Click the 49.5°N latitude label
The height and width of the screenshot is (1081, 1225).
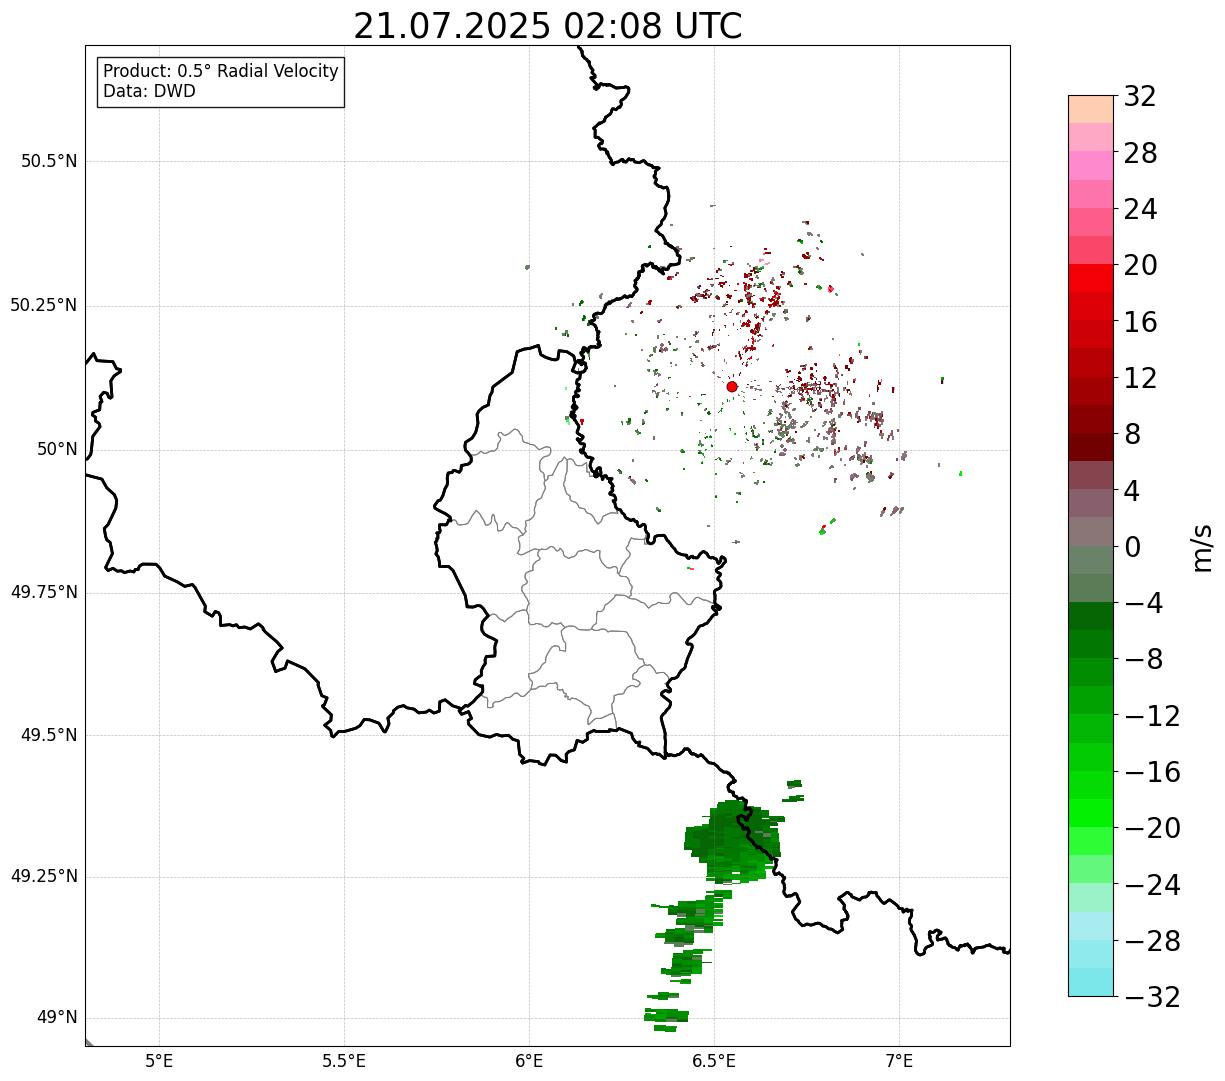(49, 735)
